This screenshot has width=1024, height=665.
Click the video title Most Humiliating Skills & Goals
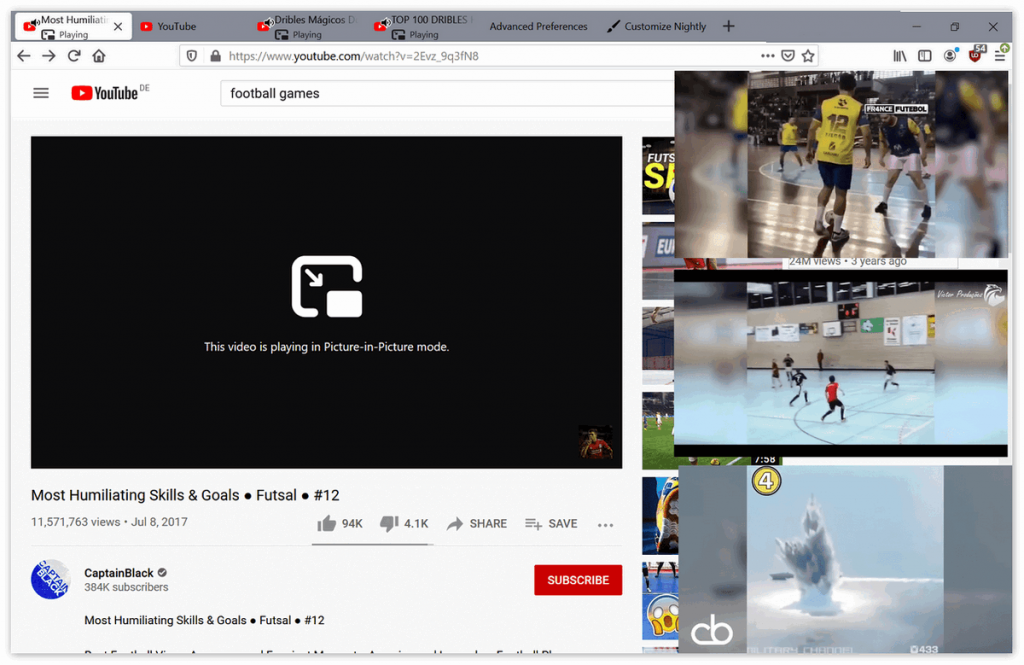[185, 495]
